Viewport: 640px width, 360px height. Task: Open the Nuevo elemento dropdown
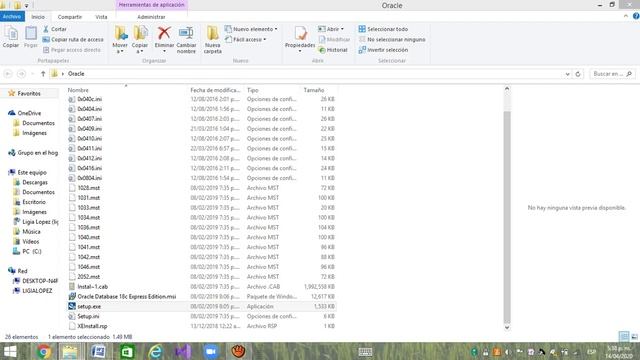point(251,29)
